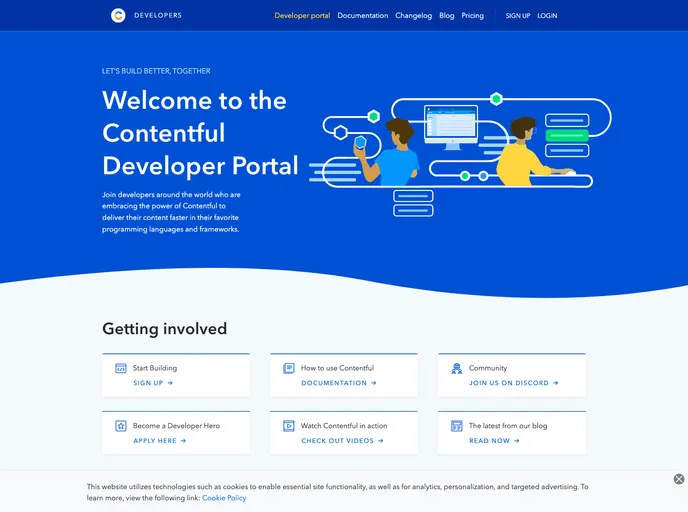Click the arrow next to SIGN UP card link
Screen dimensions: 688x512
170,383
